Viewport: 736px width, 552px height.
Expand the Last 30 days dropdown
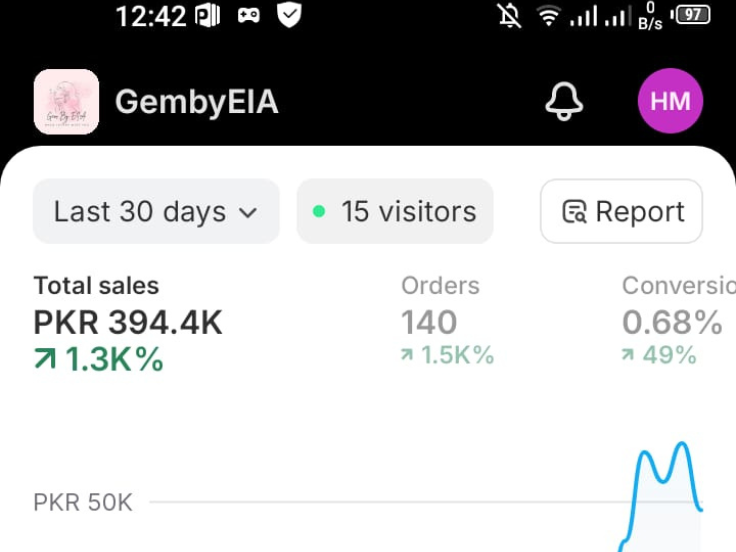(x=155, y=211)
